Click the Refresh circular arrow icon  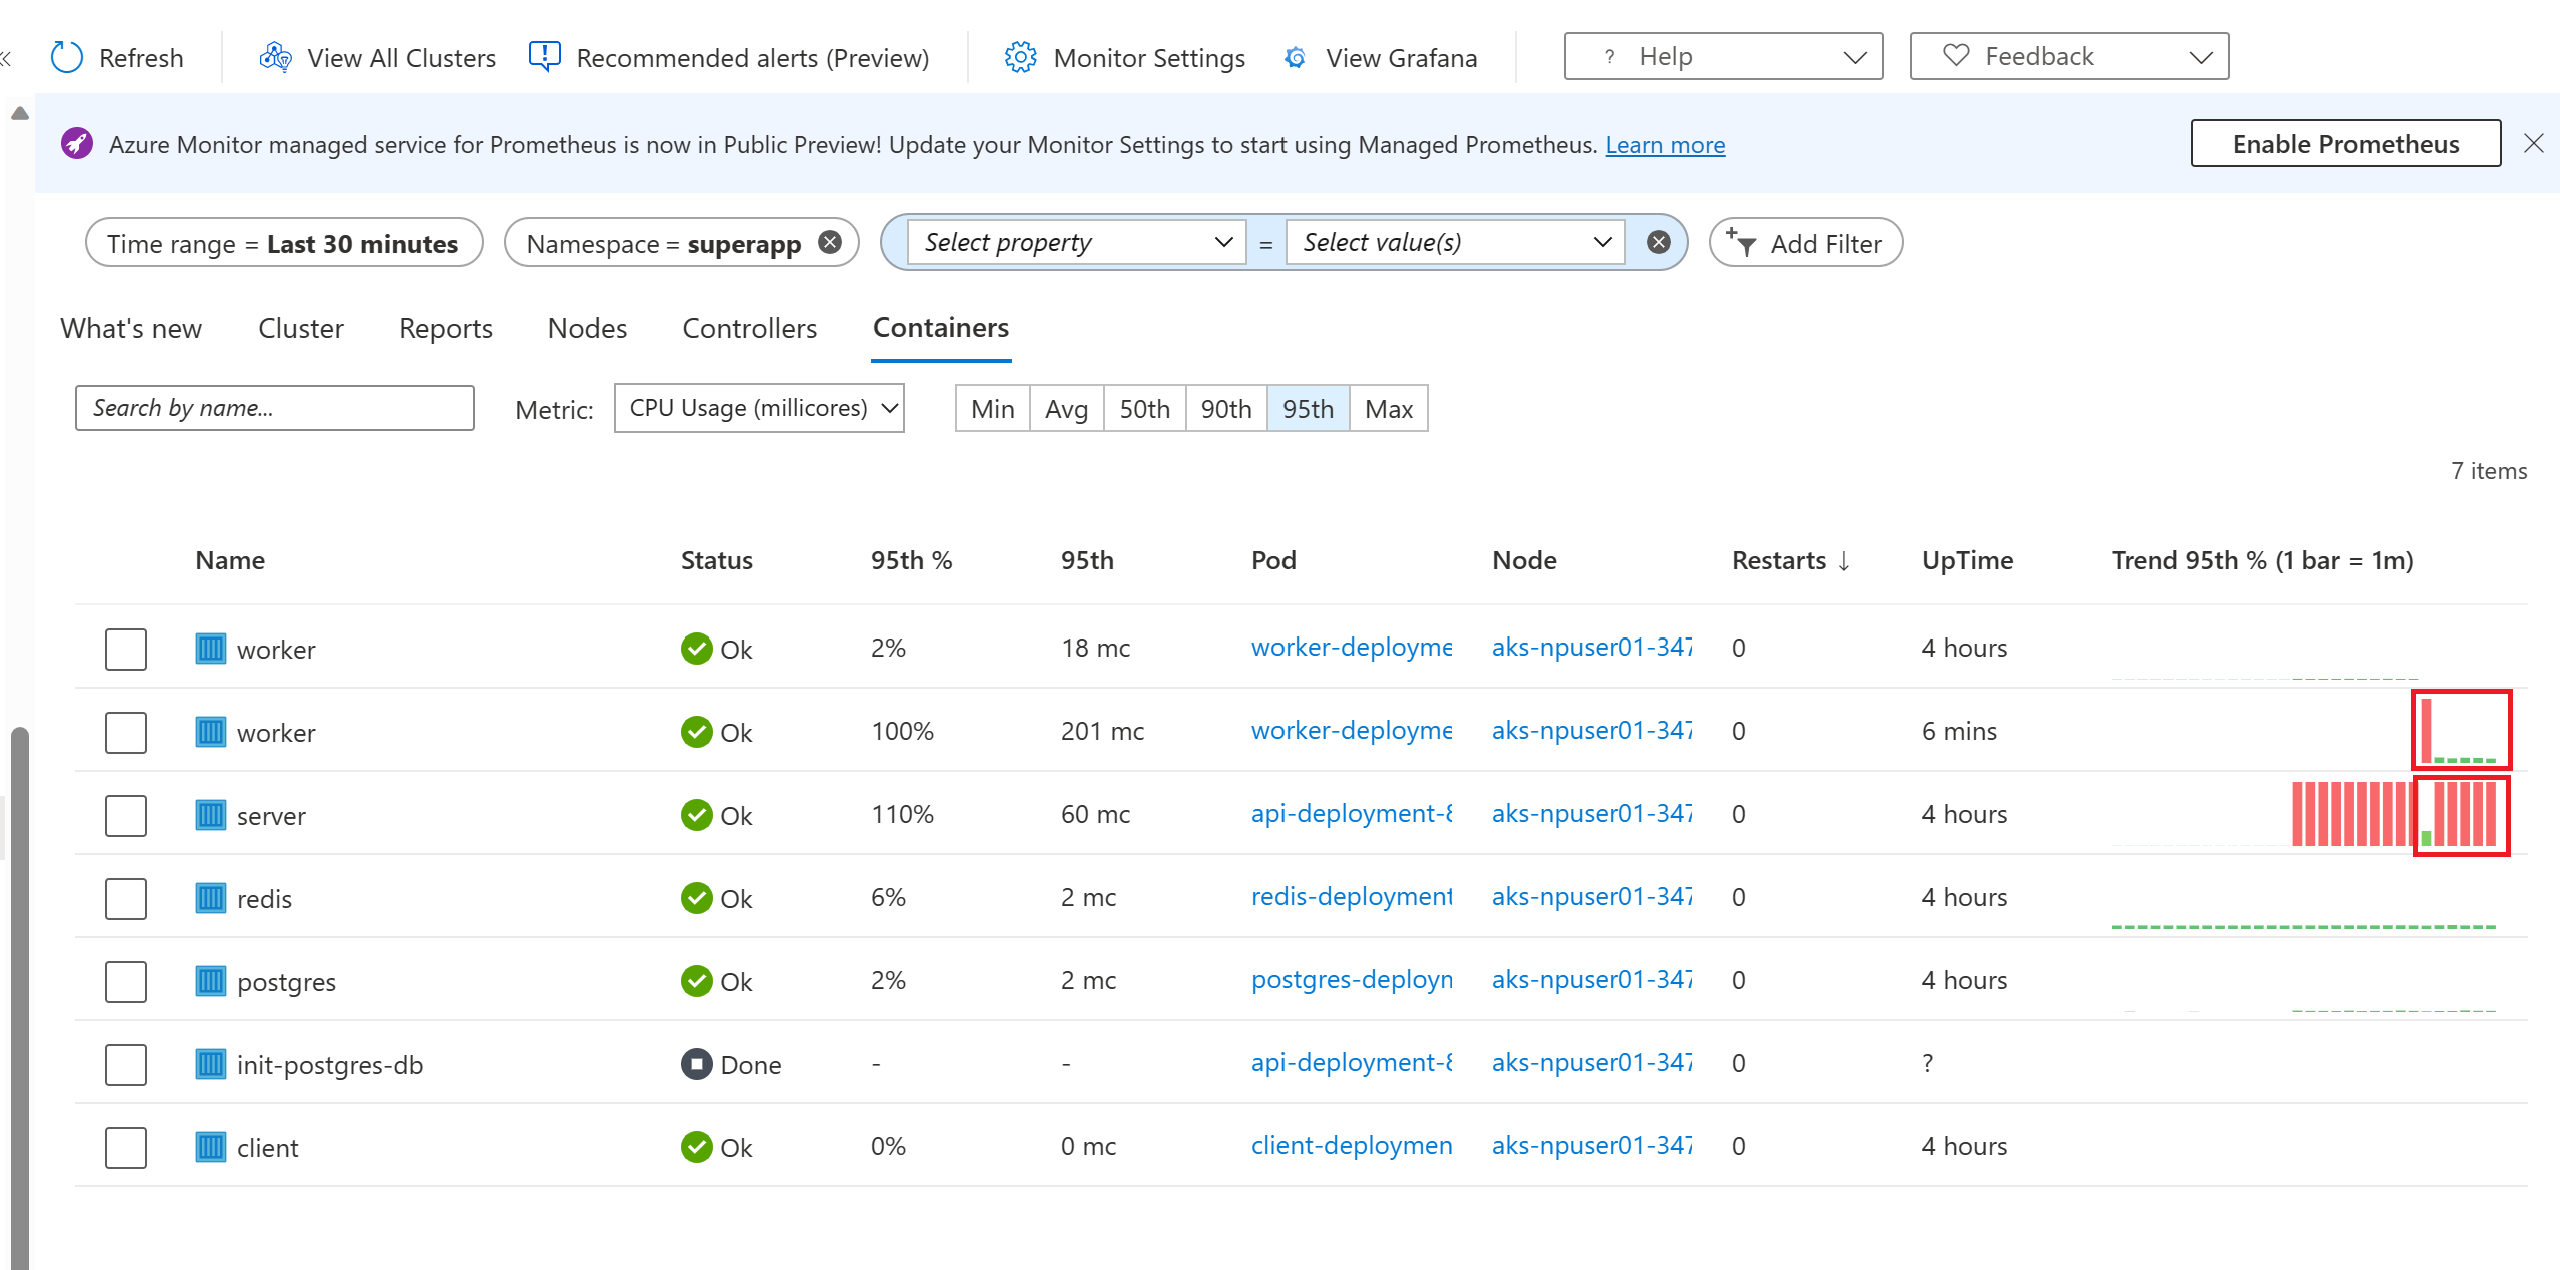click(67, 57)
